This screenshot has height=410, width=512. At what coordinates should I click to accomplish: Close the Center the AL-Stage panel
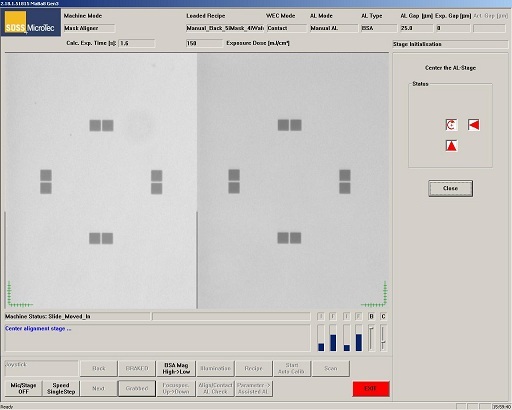coord(450,188)
